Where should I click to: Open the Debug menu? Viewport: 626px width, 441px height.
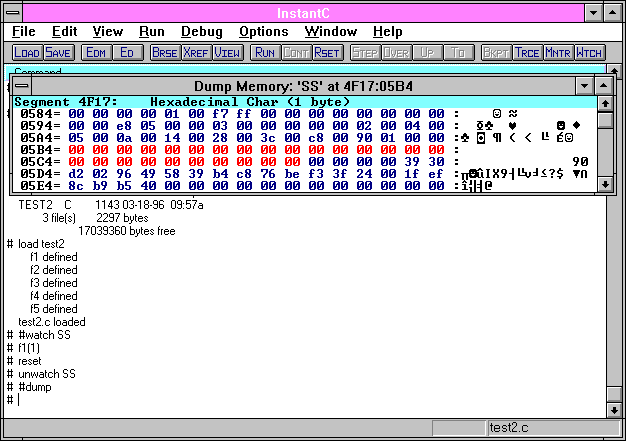[x=202, y=32]
